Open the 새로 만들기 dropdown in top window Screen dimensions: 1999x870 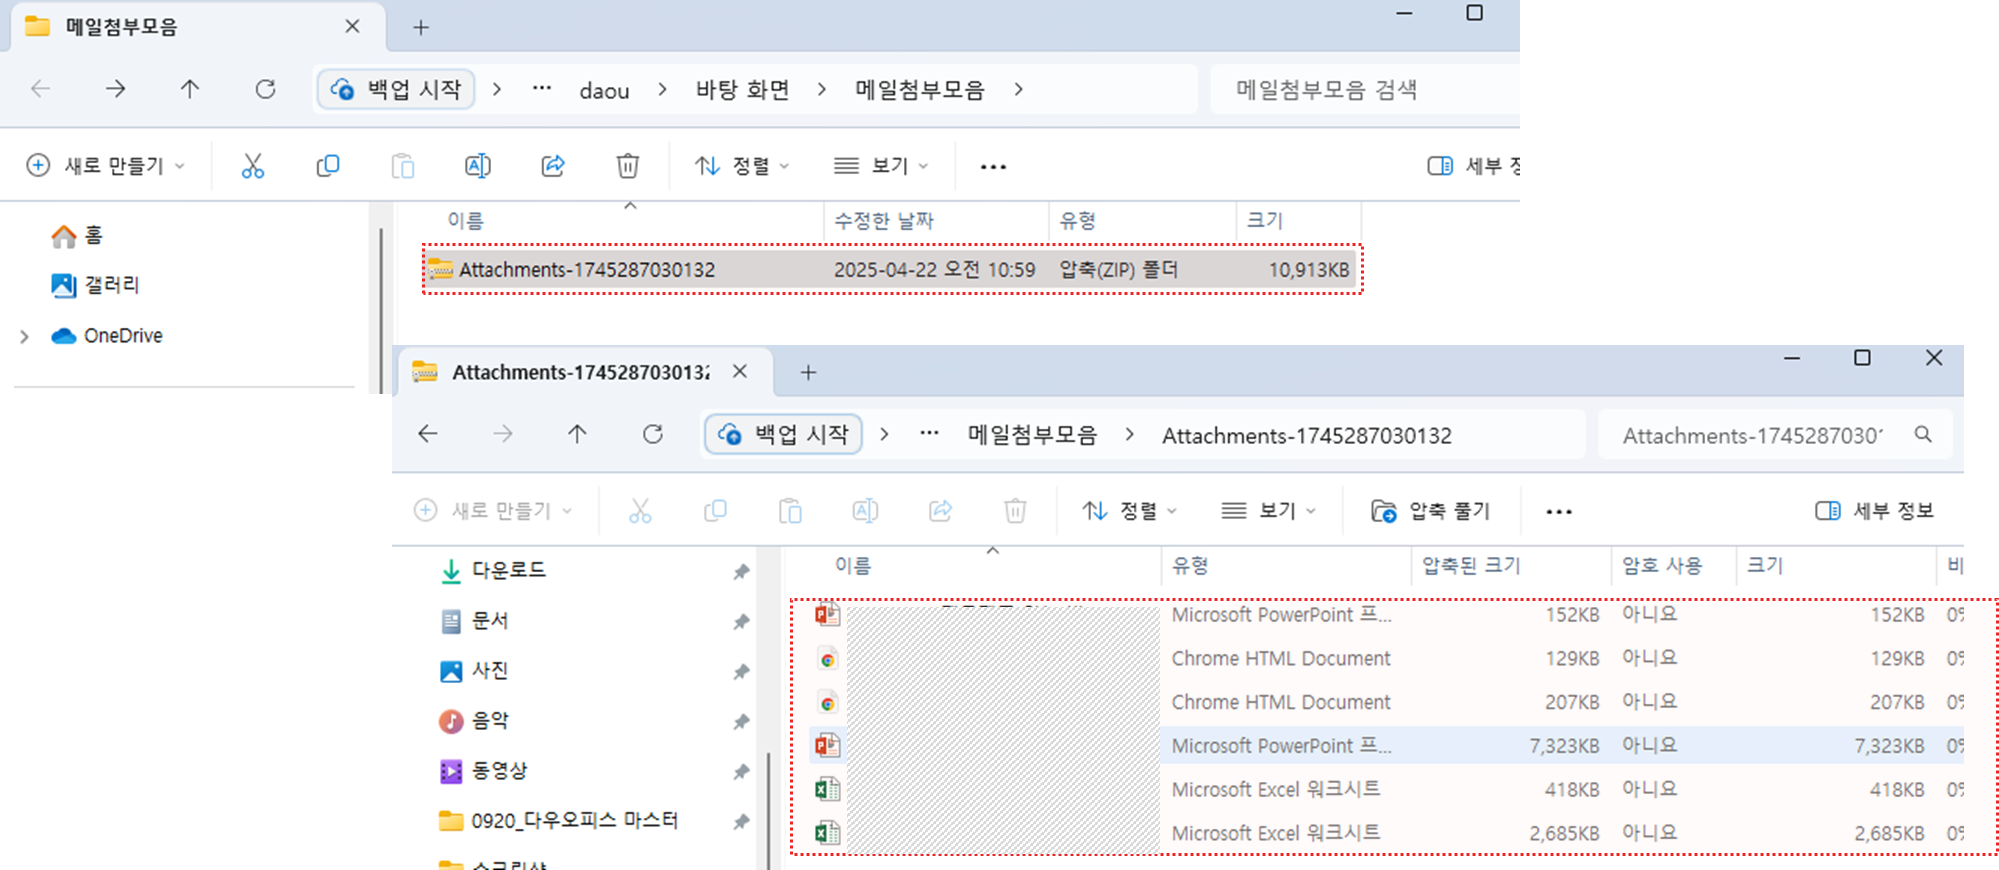coord(106,166)
